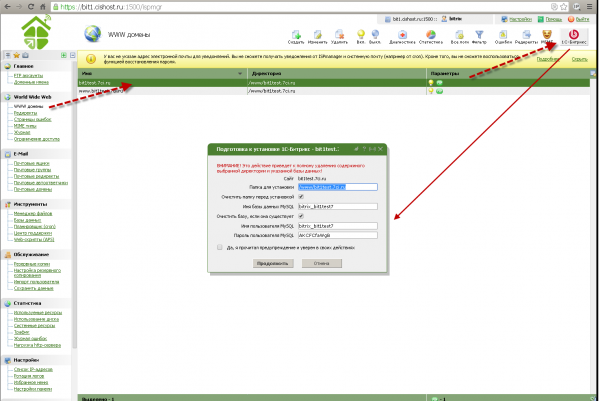The width and height of the screenshot is (600, 401).
Task: Click the Отмена button
Action: click(x=321, y=263)
